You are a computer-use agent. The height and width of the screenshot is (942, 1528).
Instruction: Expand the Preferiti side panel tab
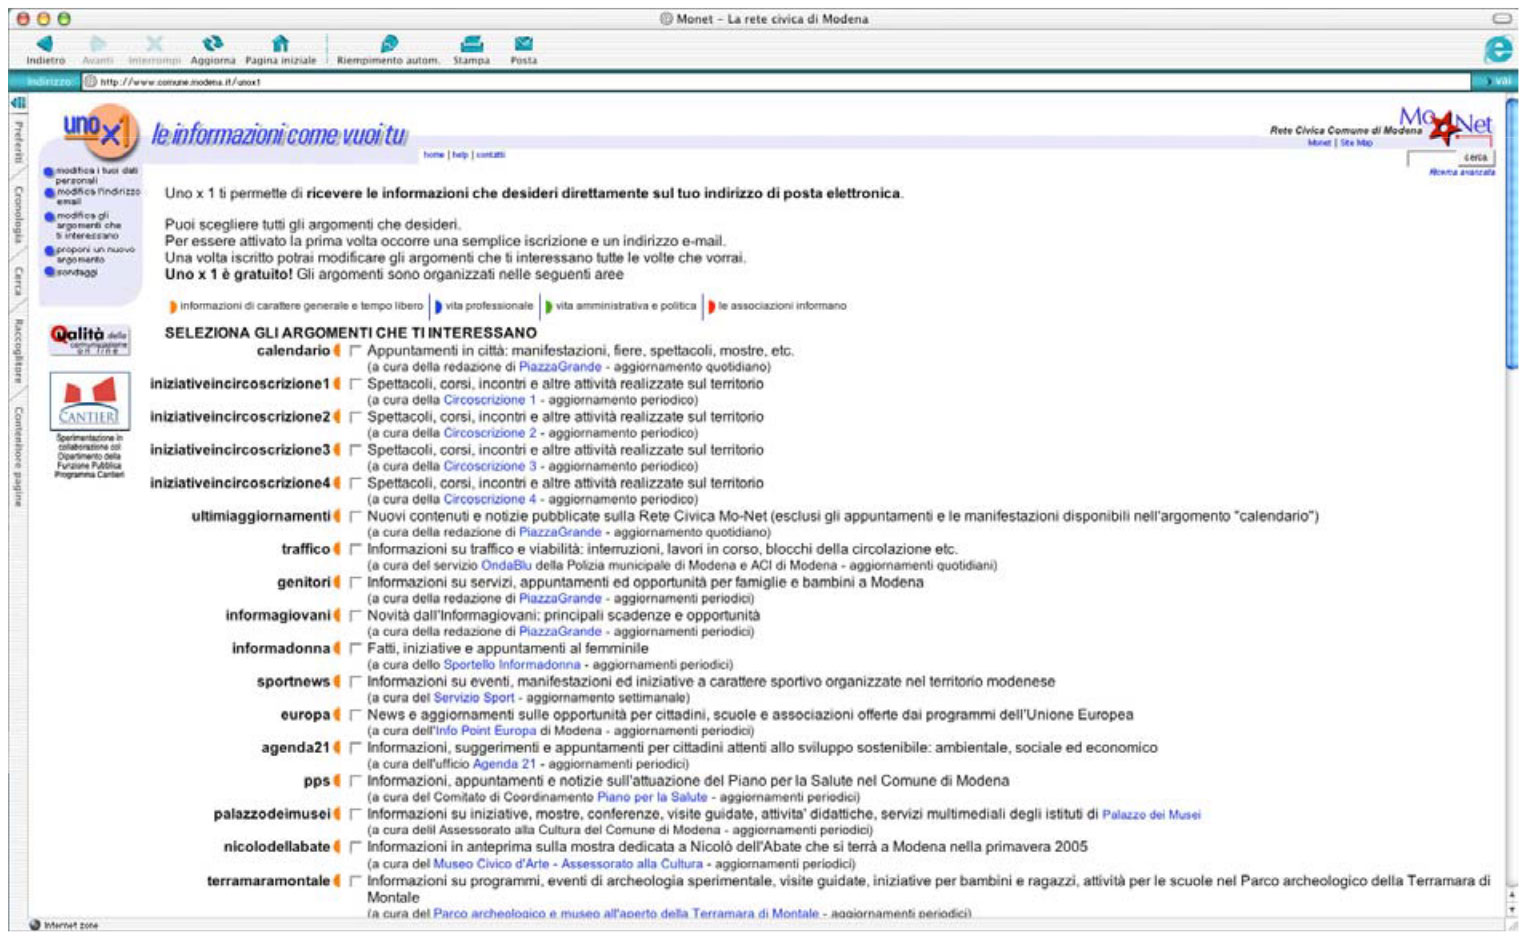[17, 143]
